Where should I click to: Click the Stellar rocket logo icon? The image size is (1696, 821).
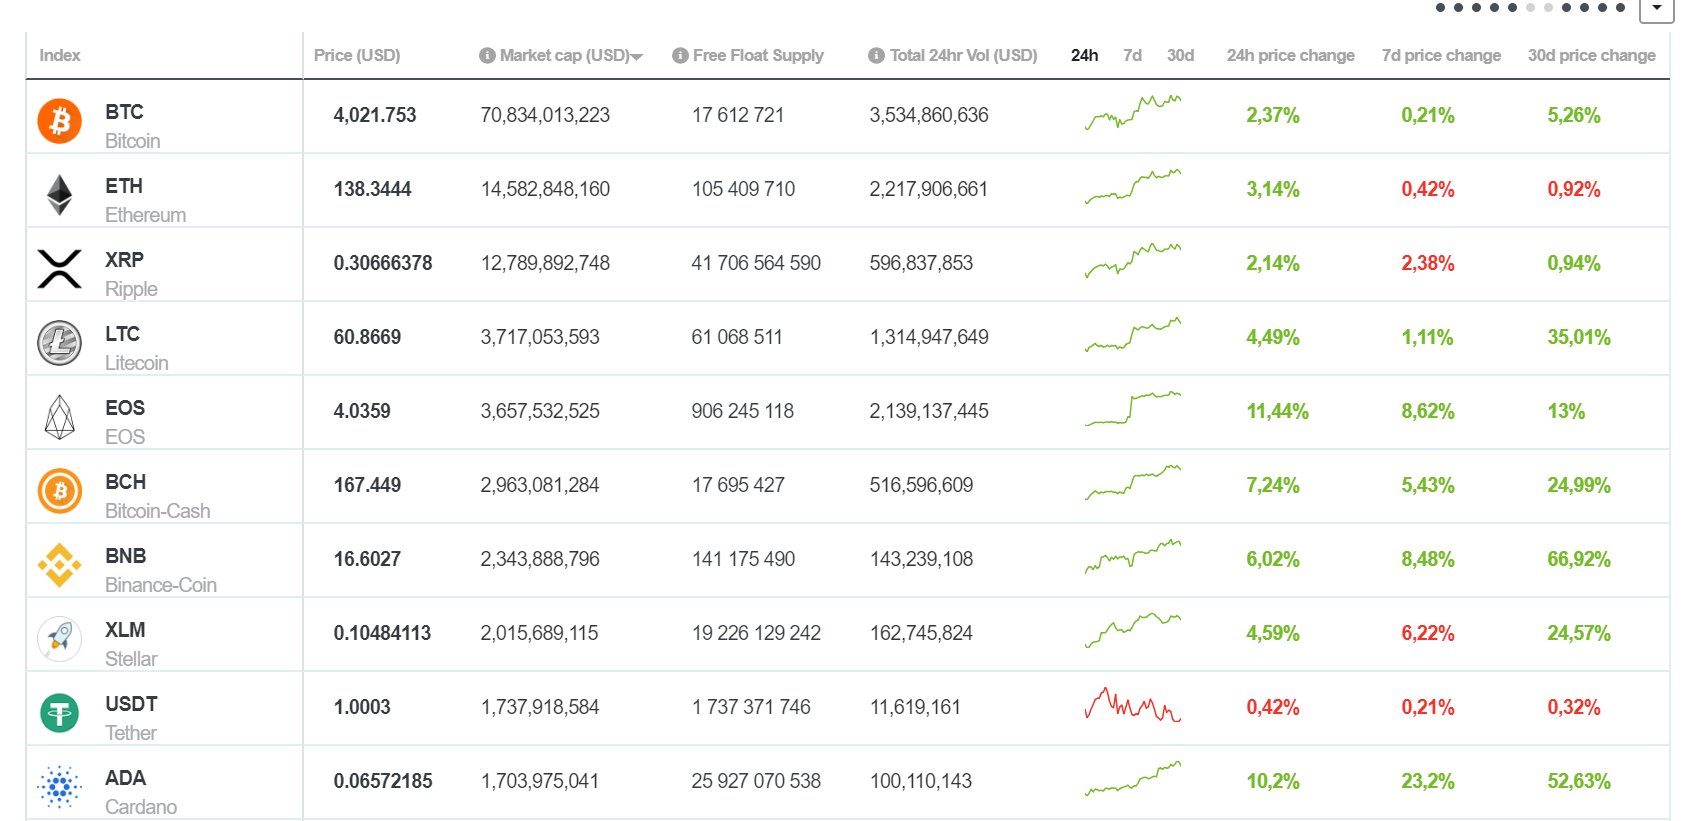coord(59,639)
